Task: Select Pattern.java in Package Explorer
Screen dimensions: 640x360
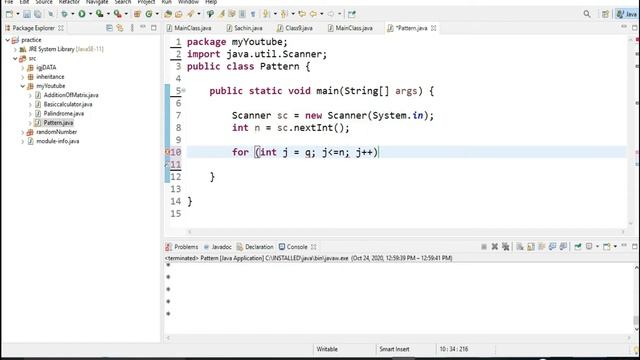Action: pyautogui.click(x=58, y=123)
